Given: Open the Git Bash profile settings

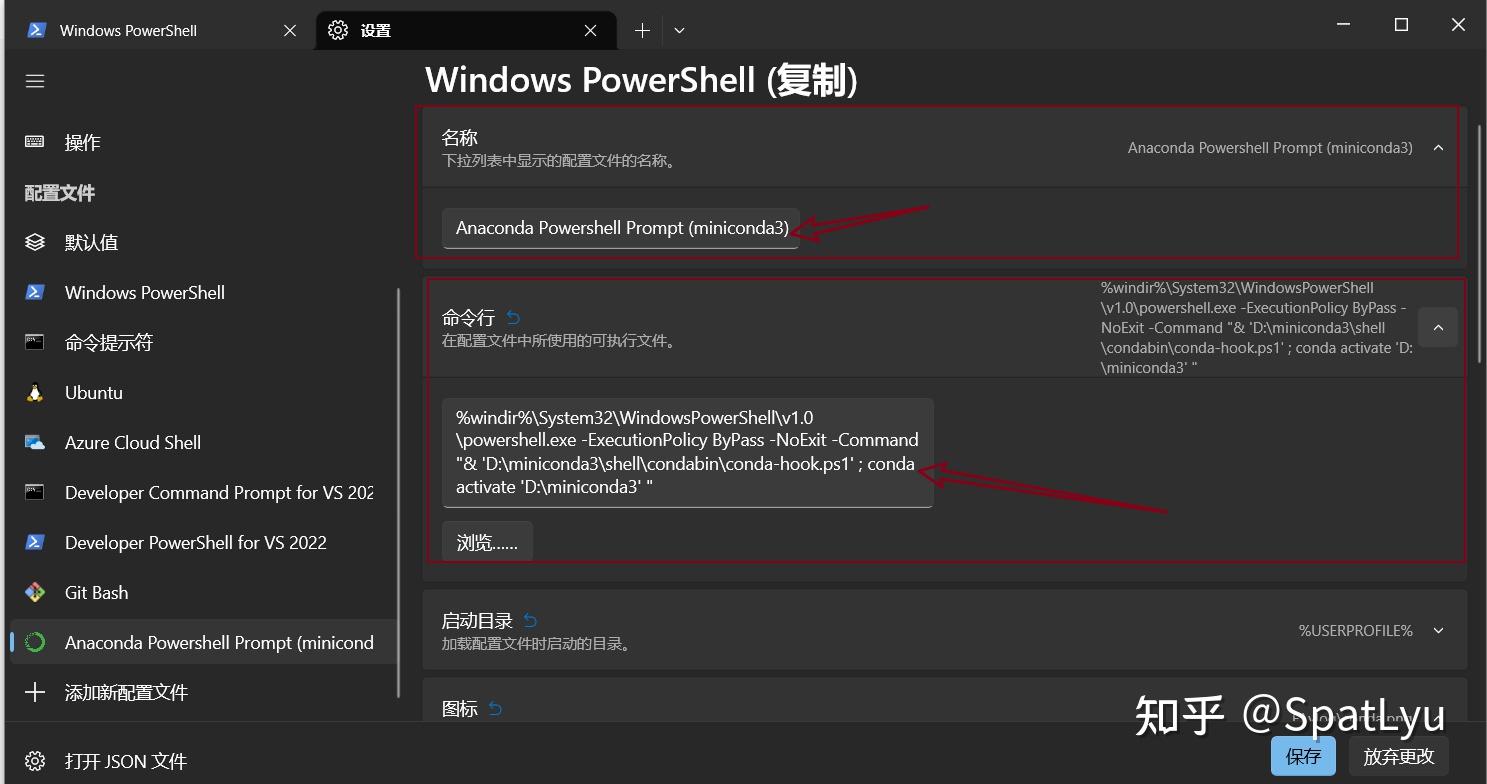Looking at the screenshot, I should pyautogui.click(x=96, y=592).
